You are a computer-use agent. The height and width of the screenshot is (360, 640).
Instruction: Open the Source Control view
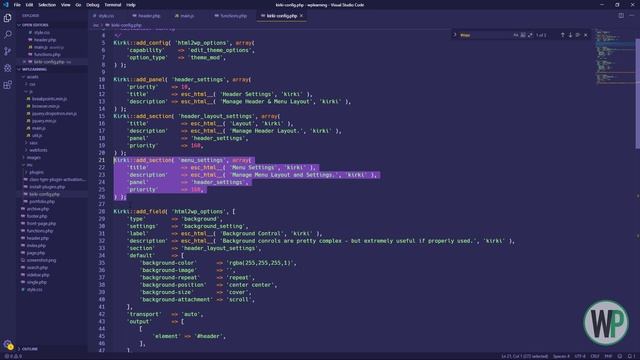8,51
